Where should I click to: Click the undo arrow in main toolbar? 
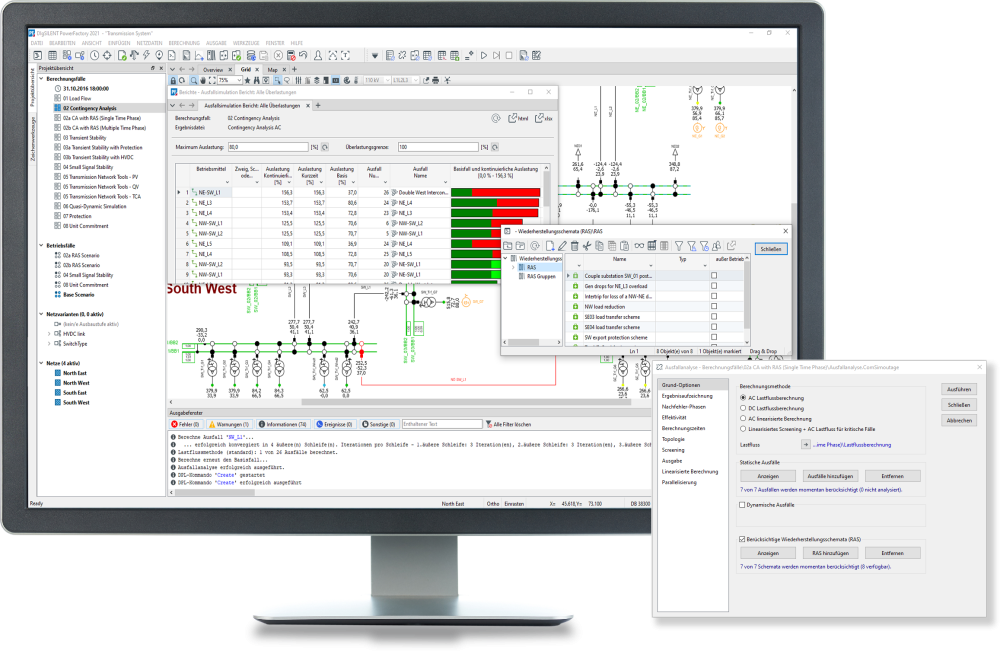[303, 55]
